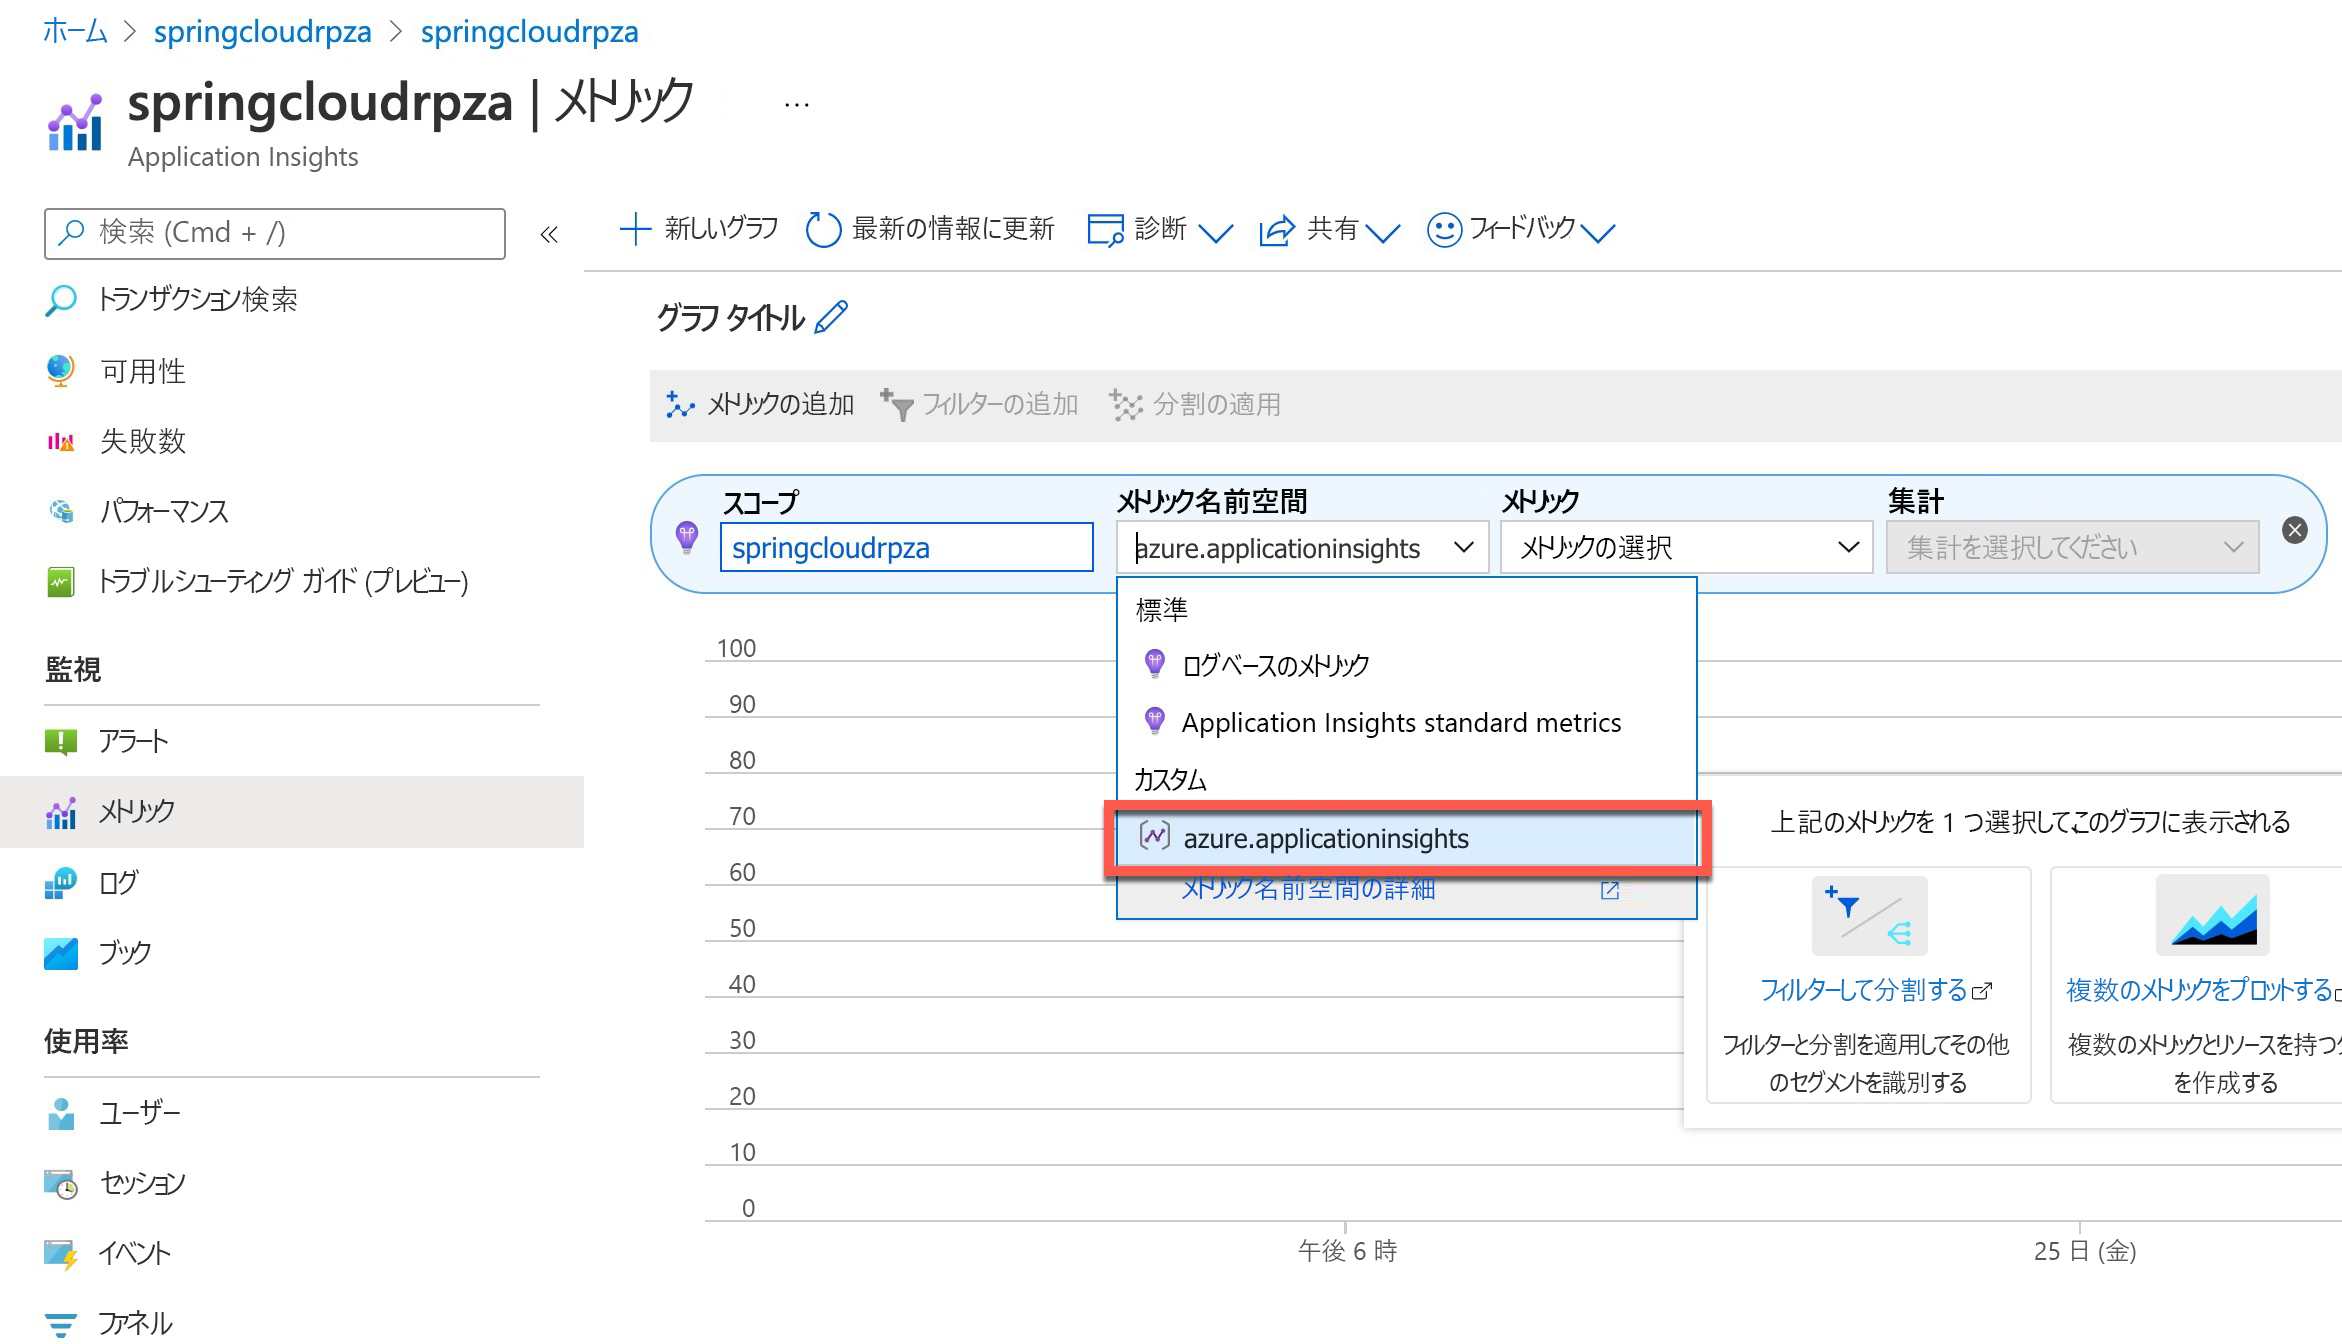Open トランザクション検索 in the sidebar
Viewport: 2342px width, 1344px height.
pyautogui.click(x=197, y=299)
